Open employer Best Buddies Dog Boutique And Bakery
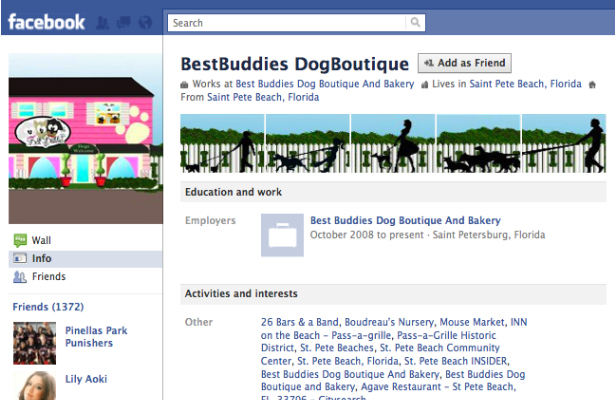 tap(406, 220)
